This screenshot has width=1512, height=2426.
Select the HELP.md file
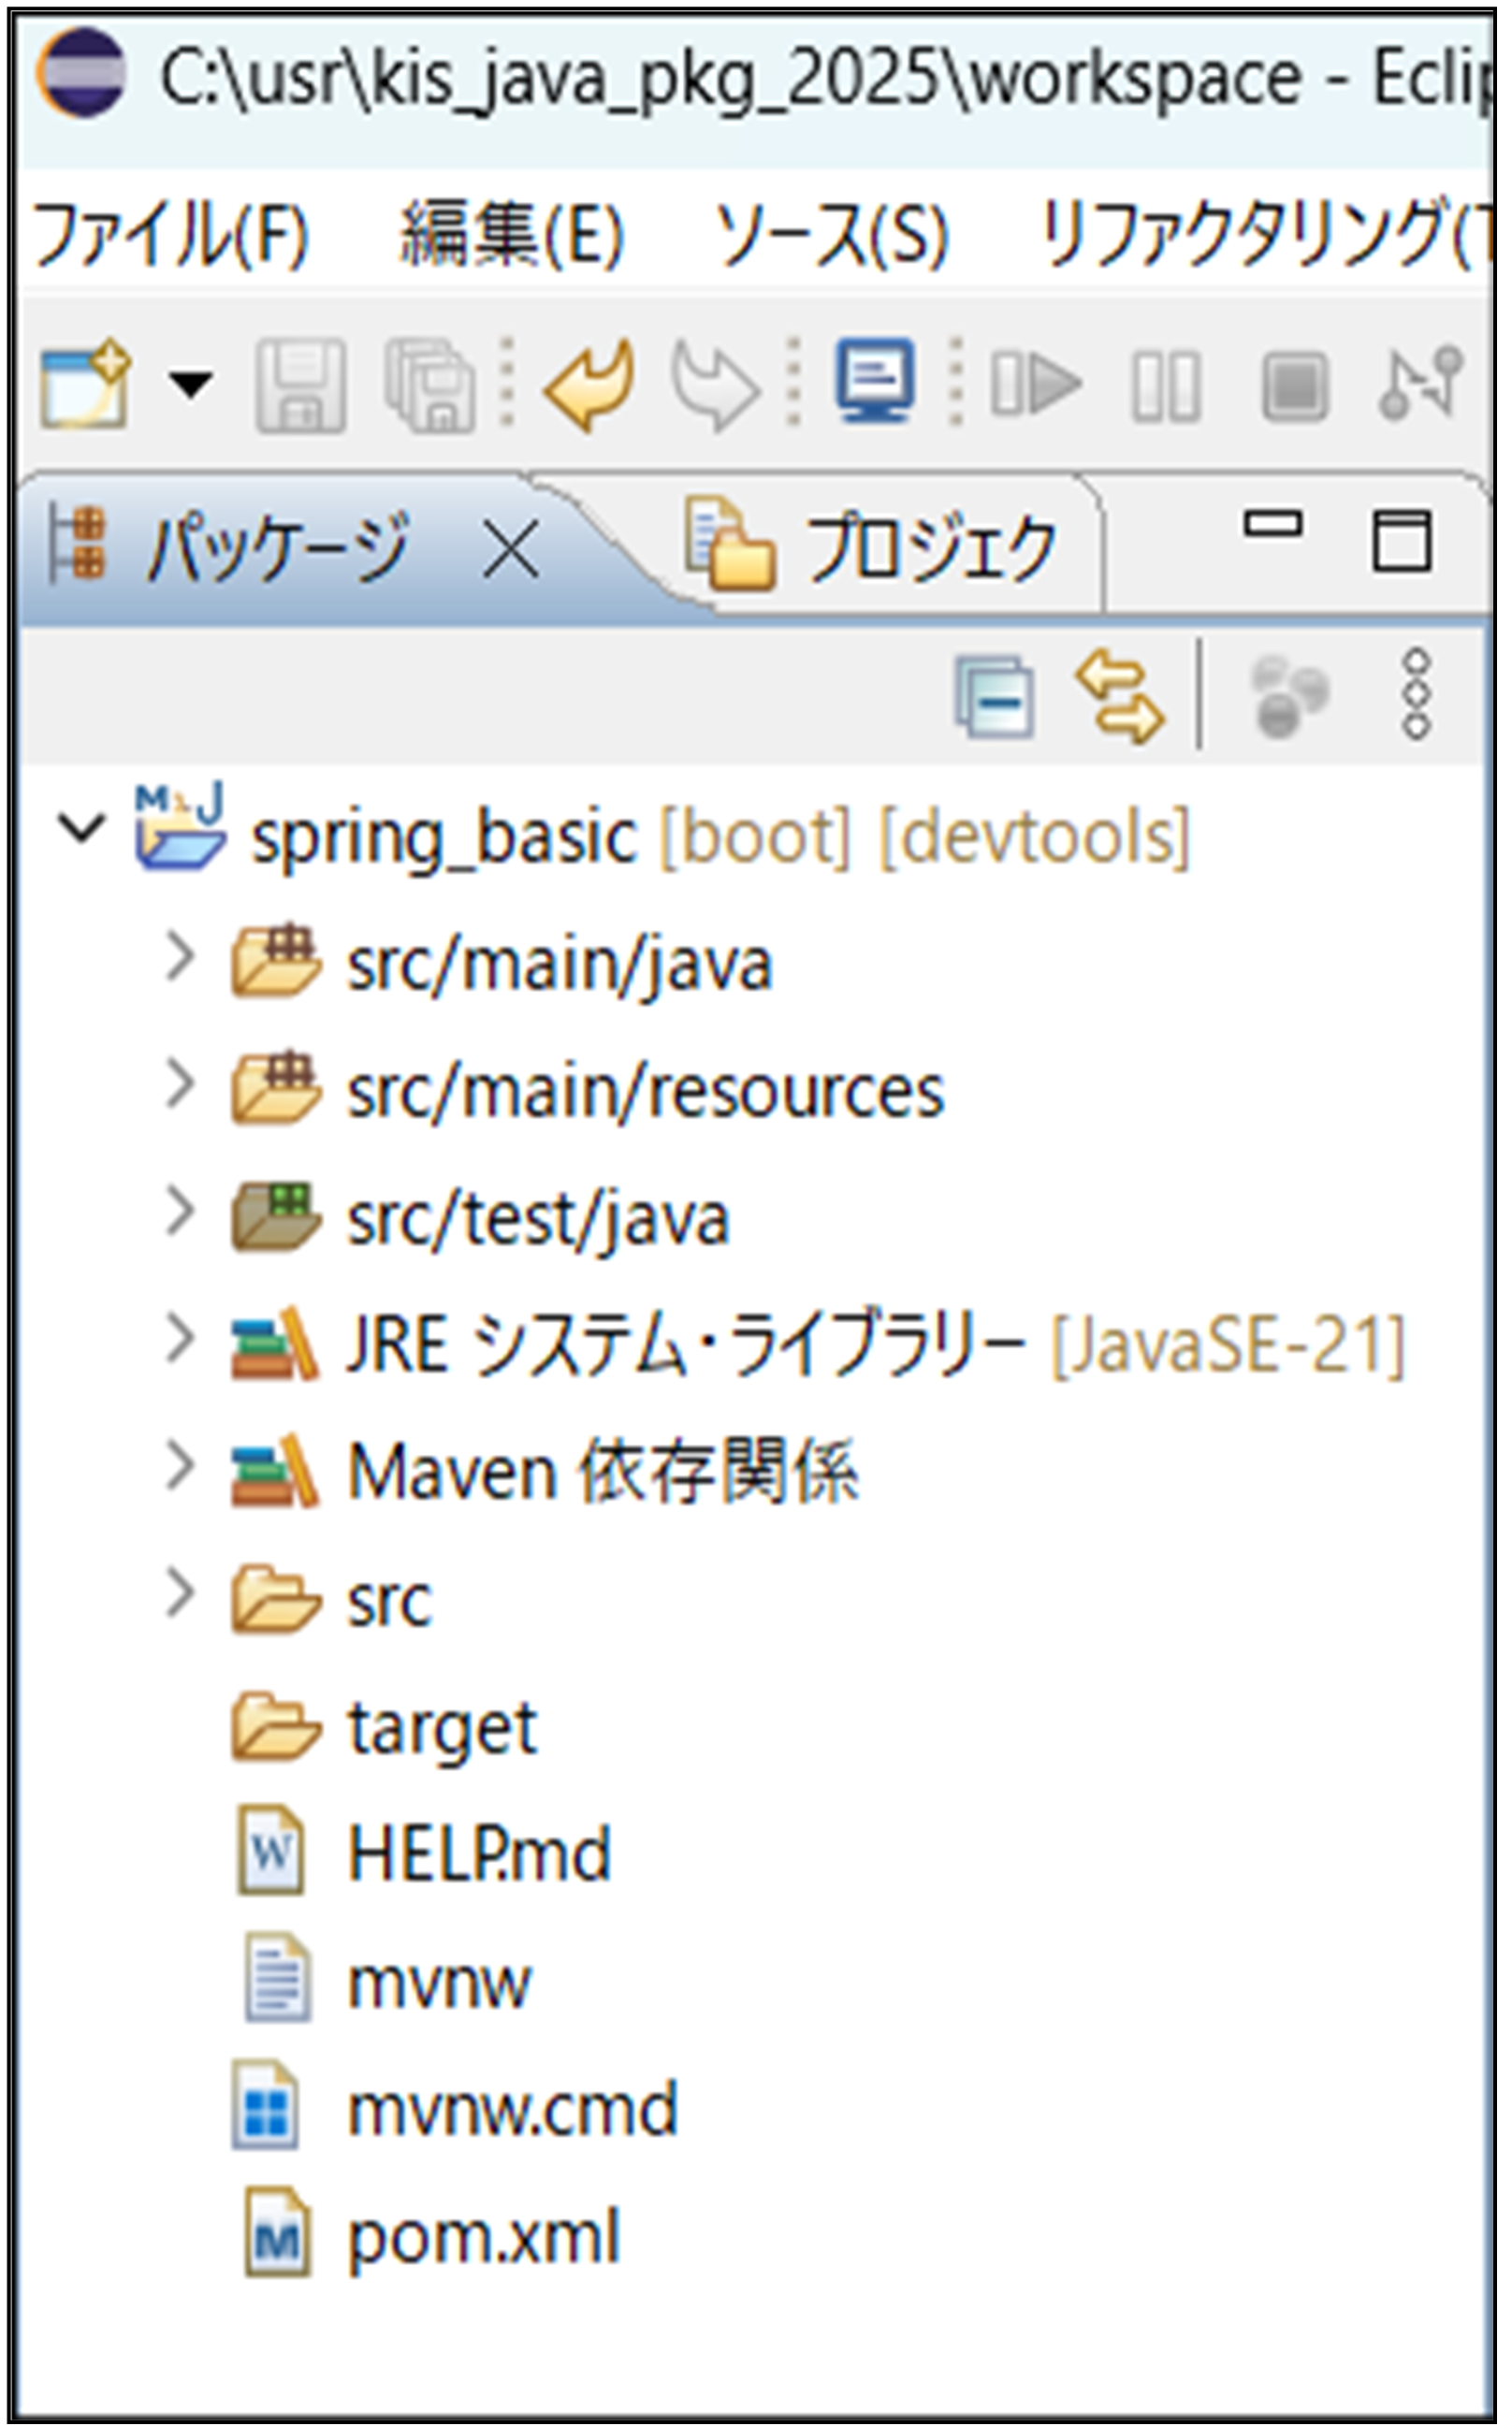(x=478, y=1854)
